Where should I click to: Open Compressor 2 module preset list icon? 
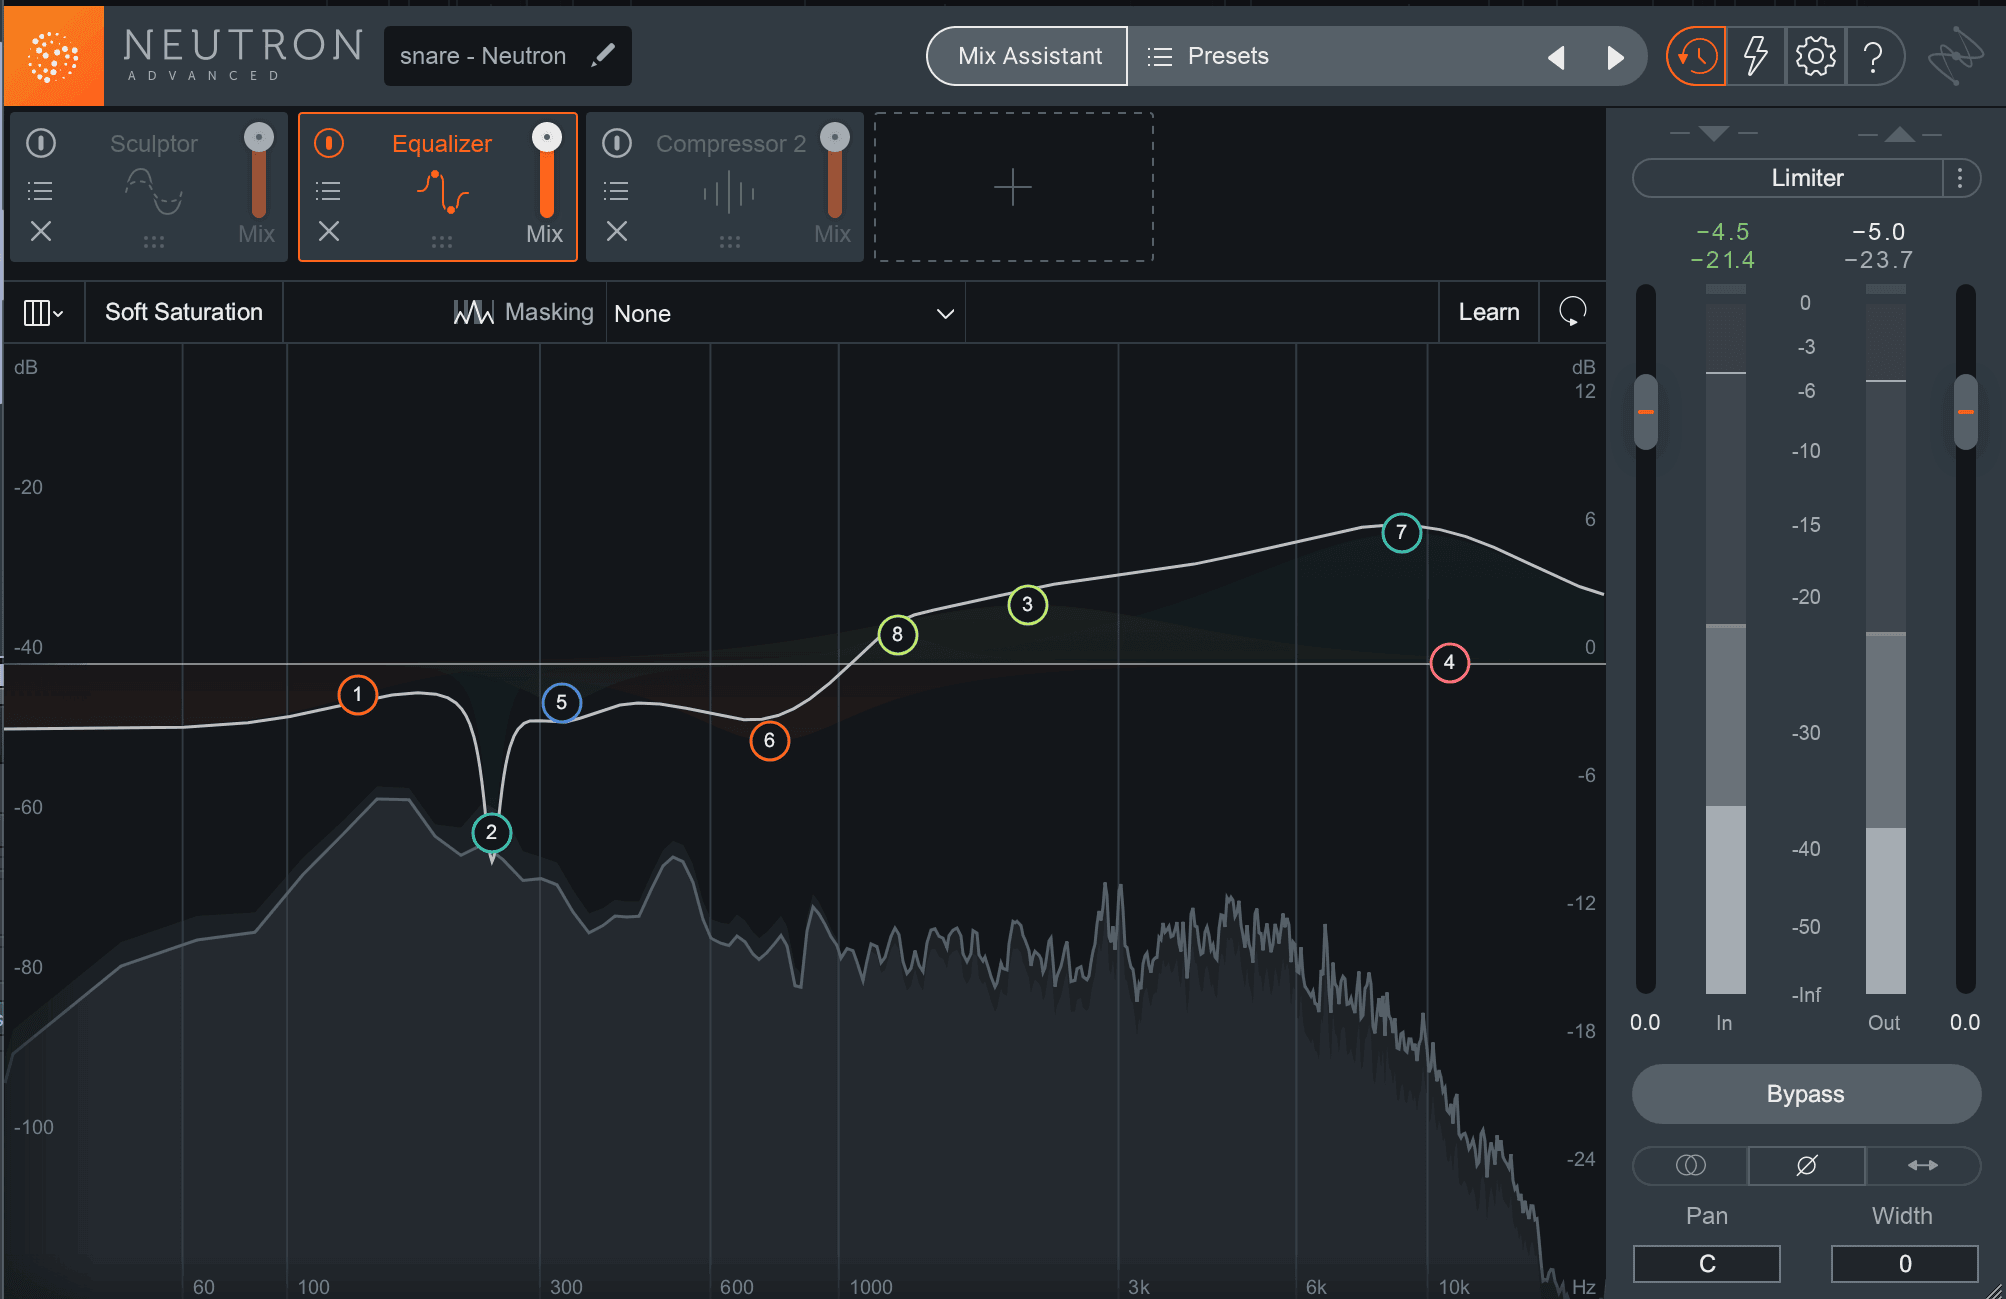(616, 191)
